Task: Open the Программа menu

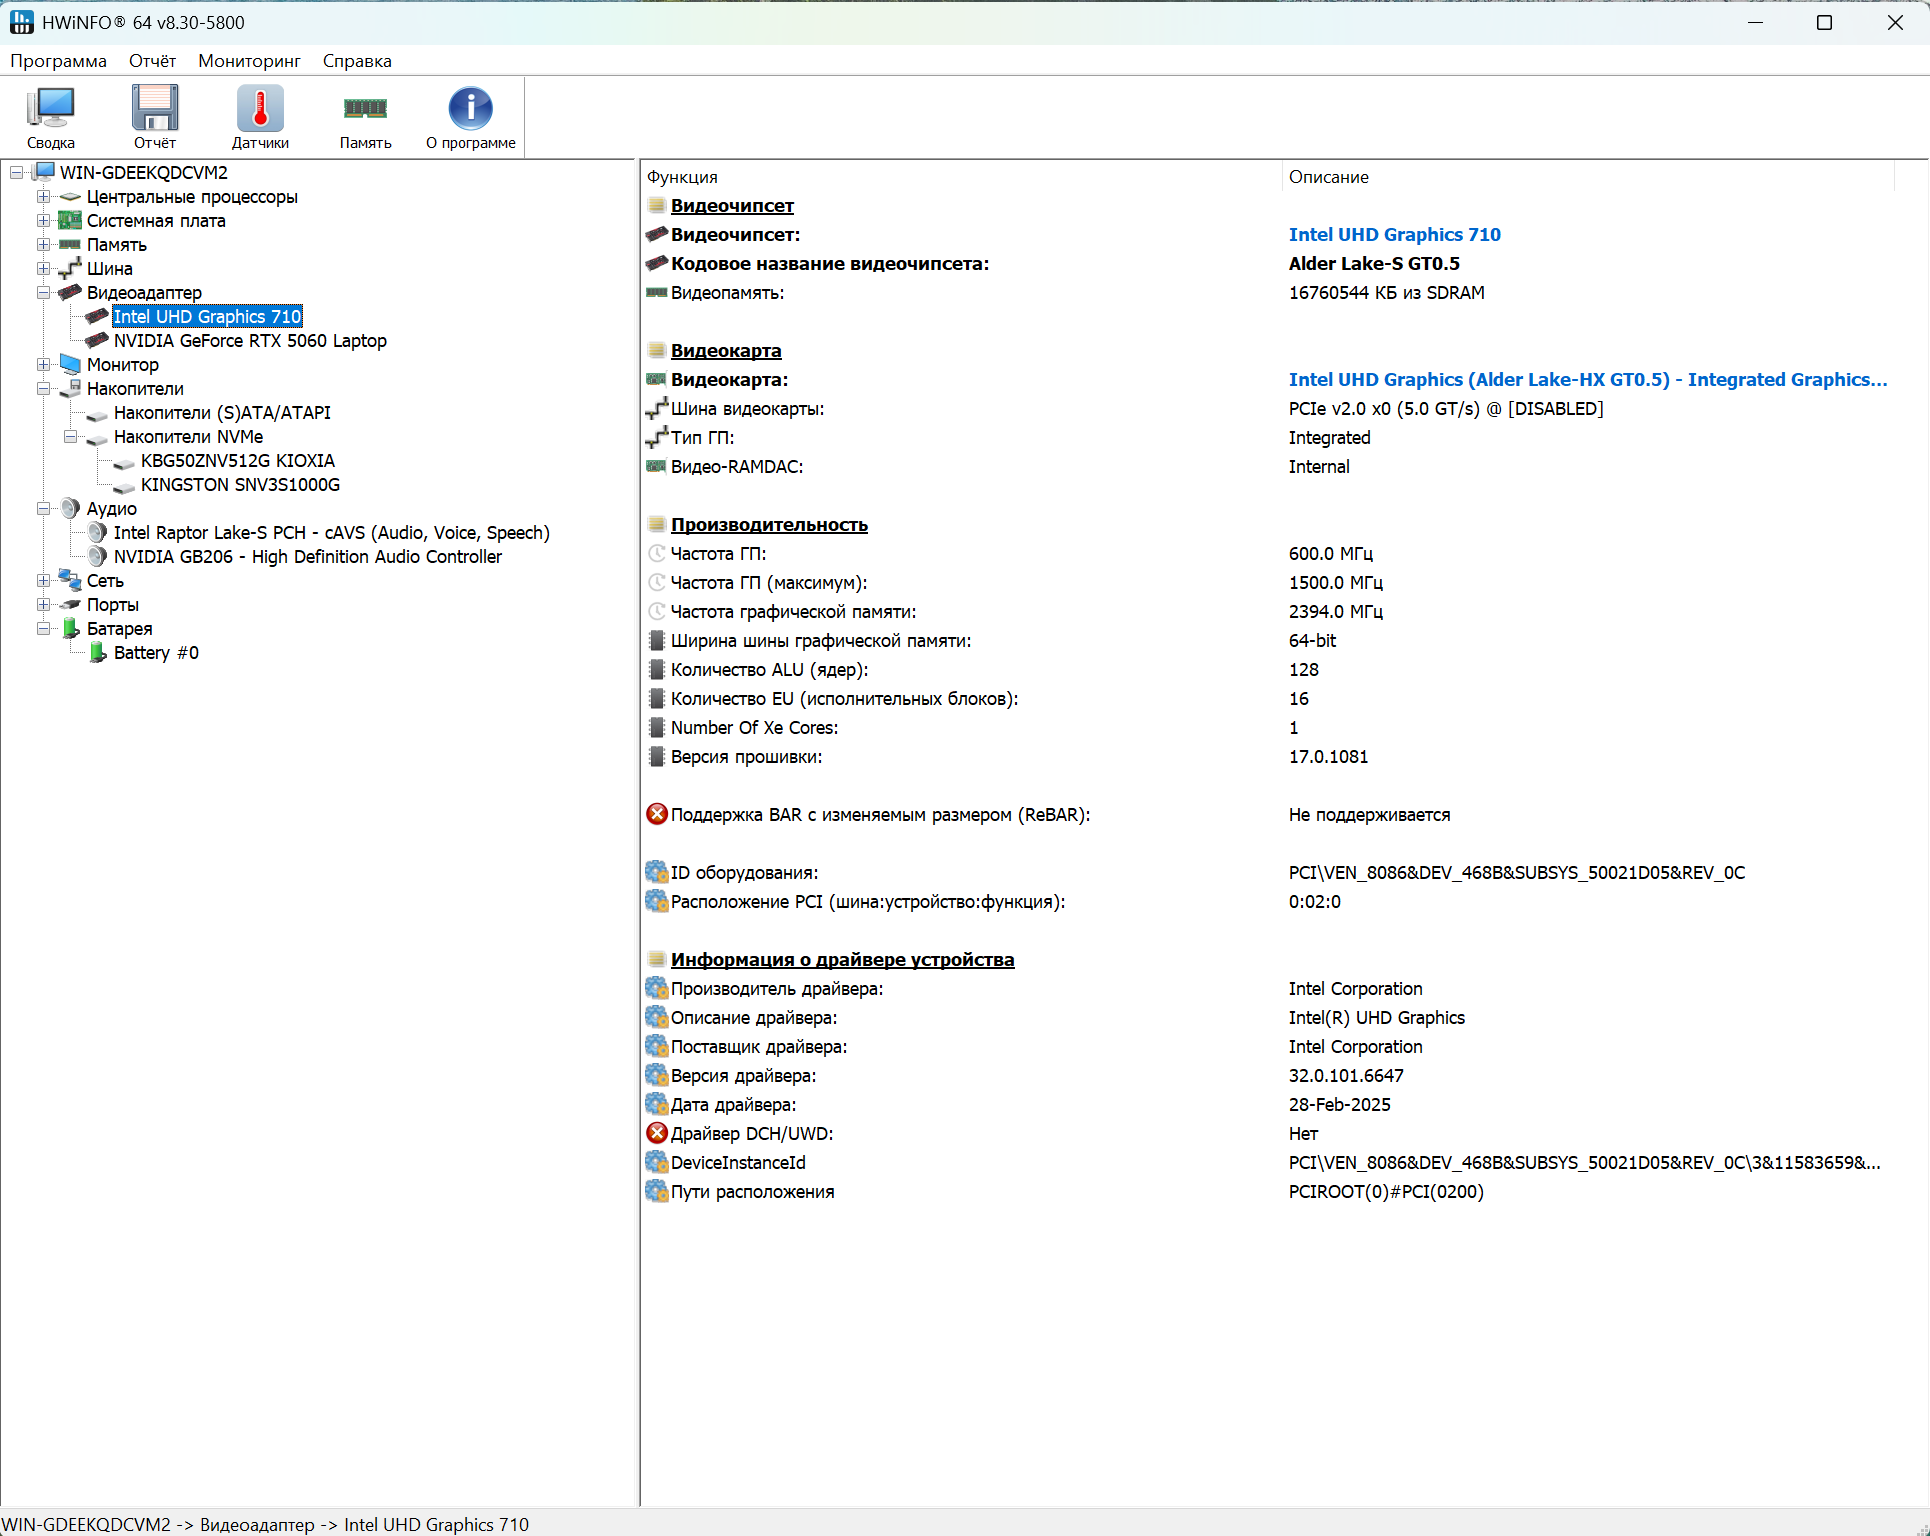Action: (58, 61)
